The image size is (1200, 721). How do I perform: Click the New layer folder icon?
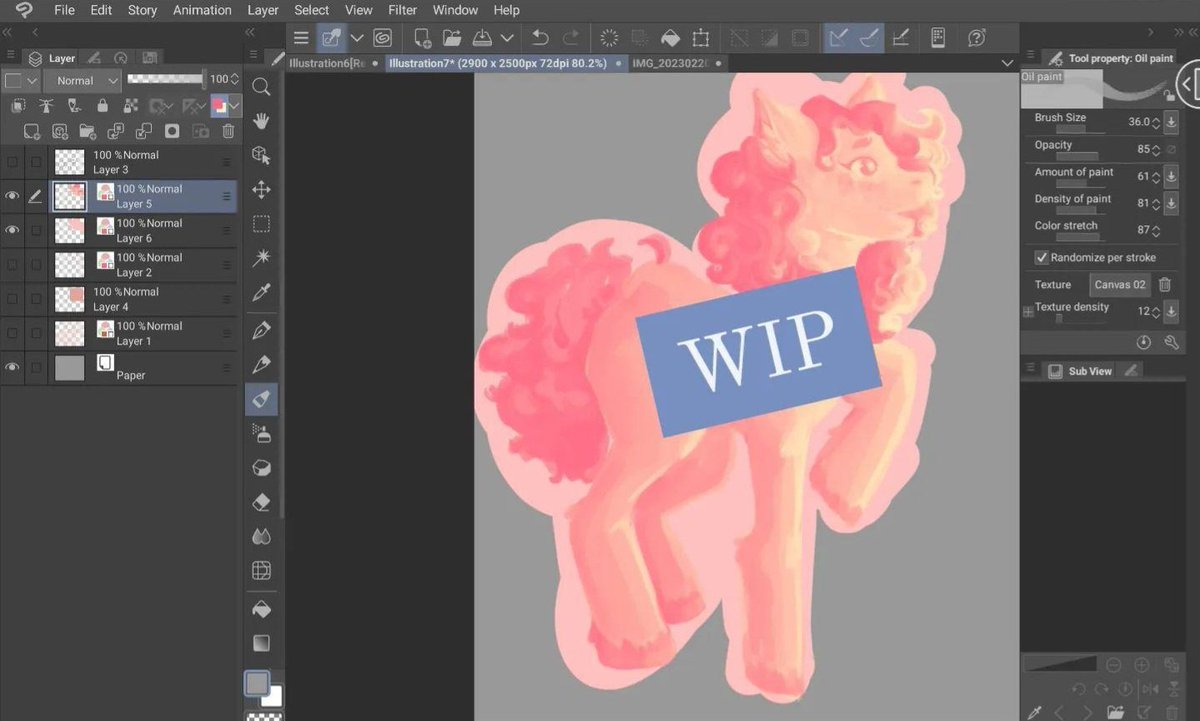tap(88, 131)
